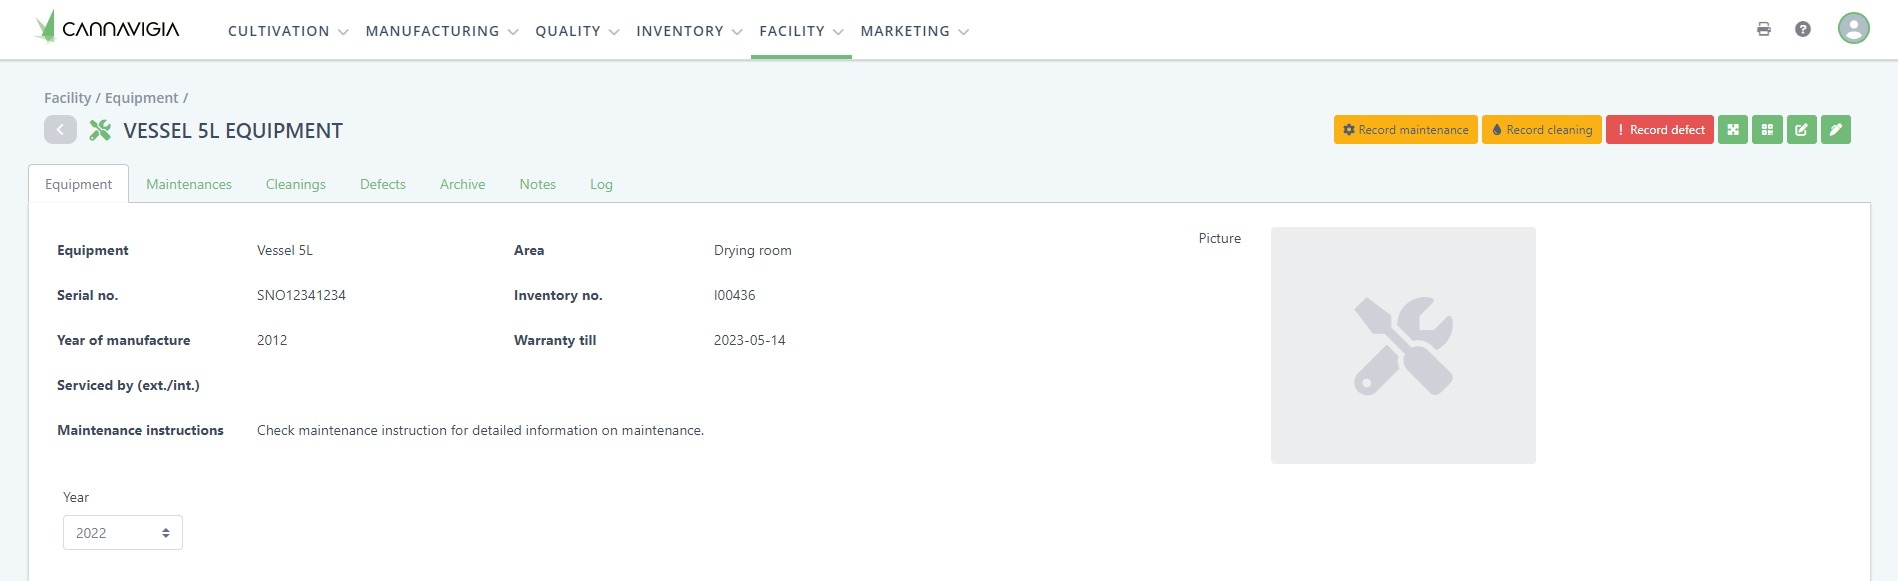Expand the Manufacturing menu

[x=441, y=31]
